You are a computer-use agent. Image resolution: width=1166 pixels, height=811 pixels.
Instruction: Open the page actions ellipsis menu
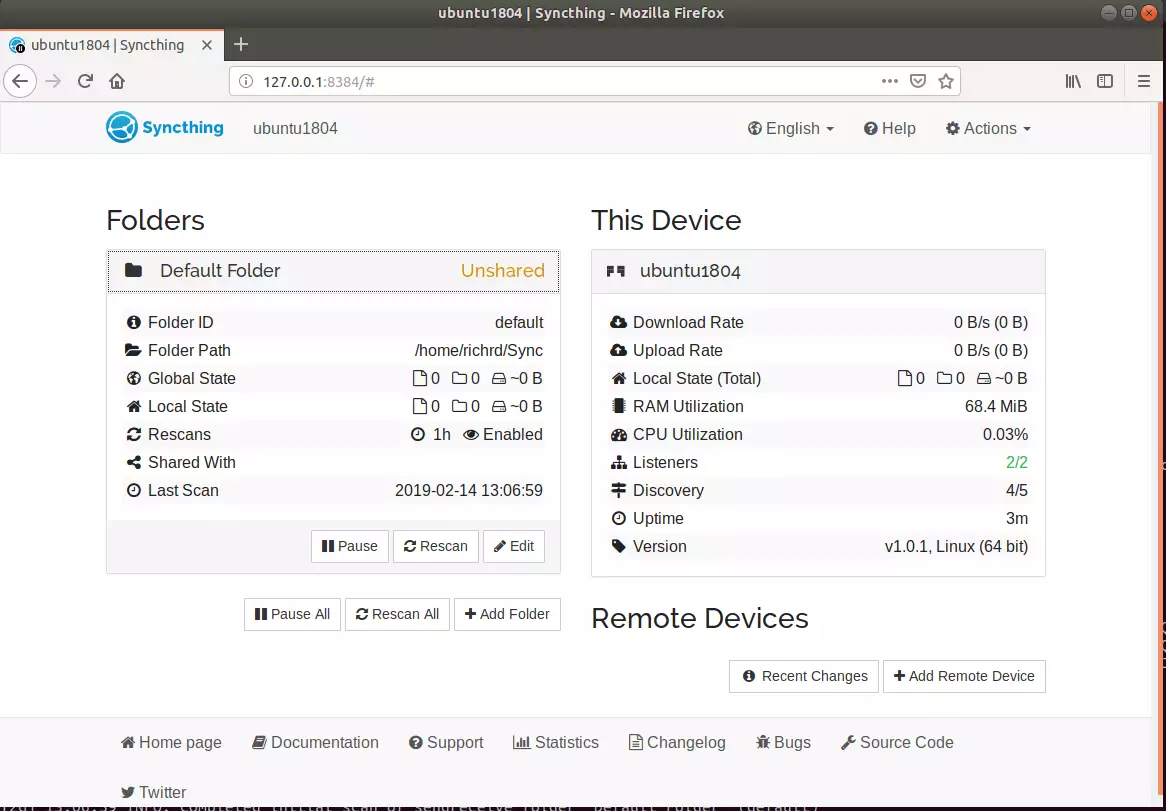tap(890, 81)
